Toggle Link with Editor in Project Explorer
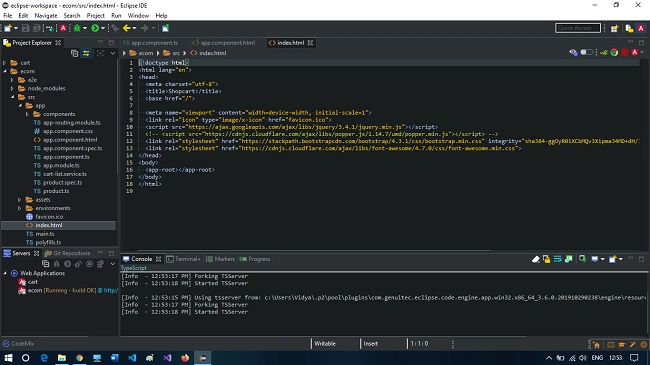This screenshot has width=650, height=365. coord(86,53)
